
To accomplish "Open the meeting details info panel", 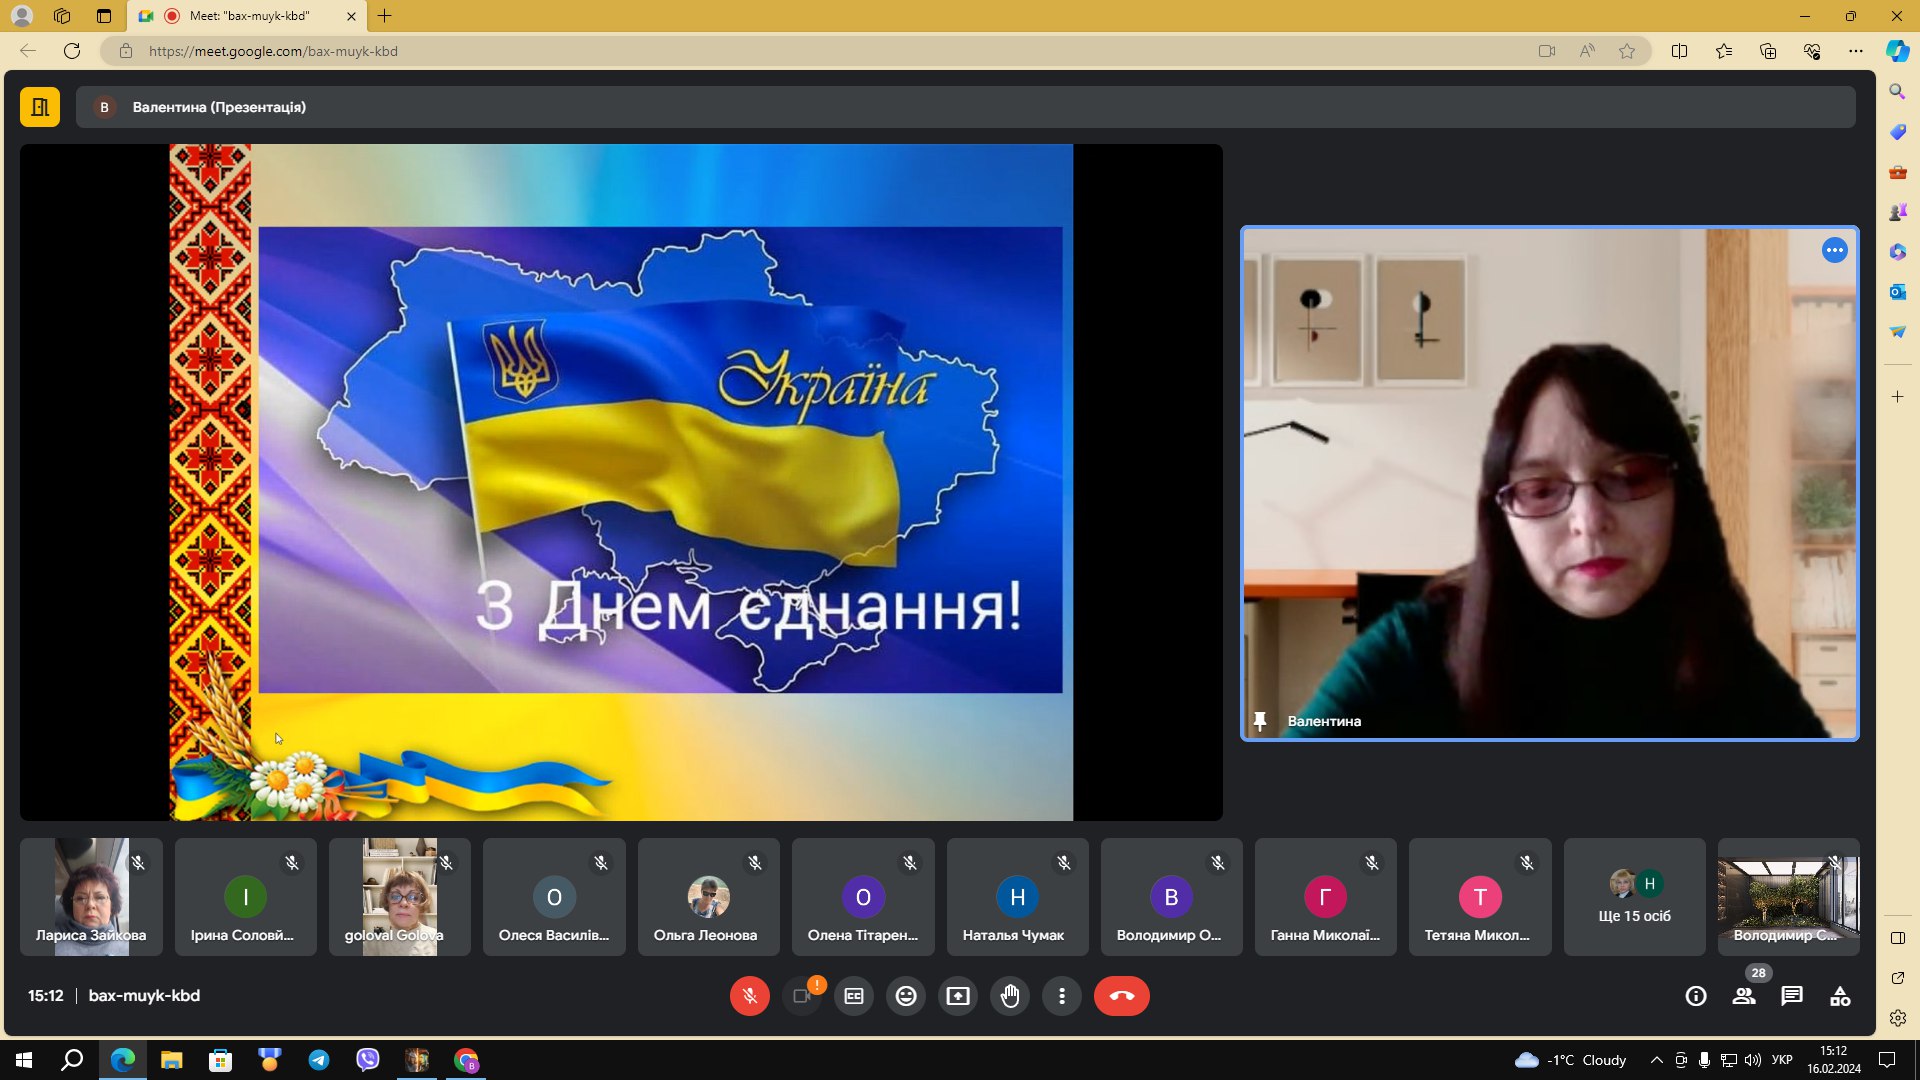I will tap(1696, 996).
